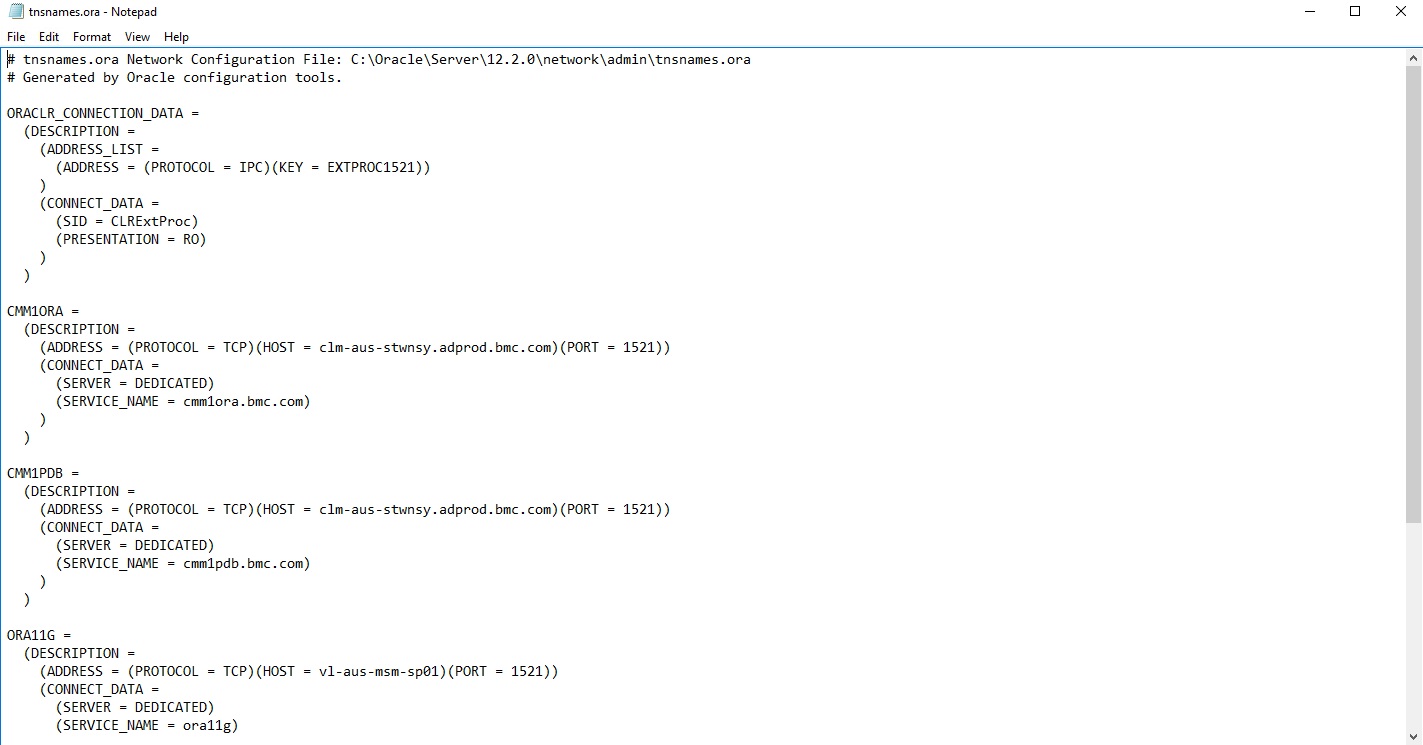Click the '(SID = CLRExtProc)' line
The image size is (1423, 745).
click(127, 221)
